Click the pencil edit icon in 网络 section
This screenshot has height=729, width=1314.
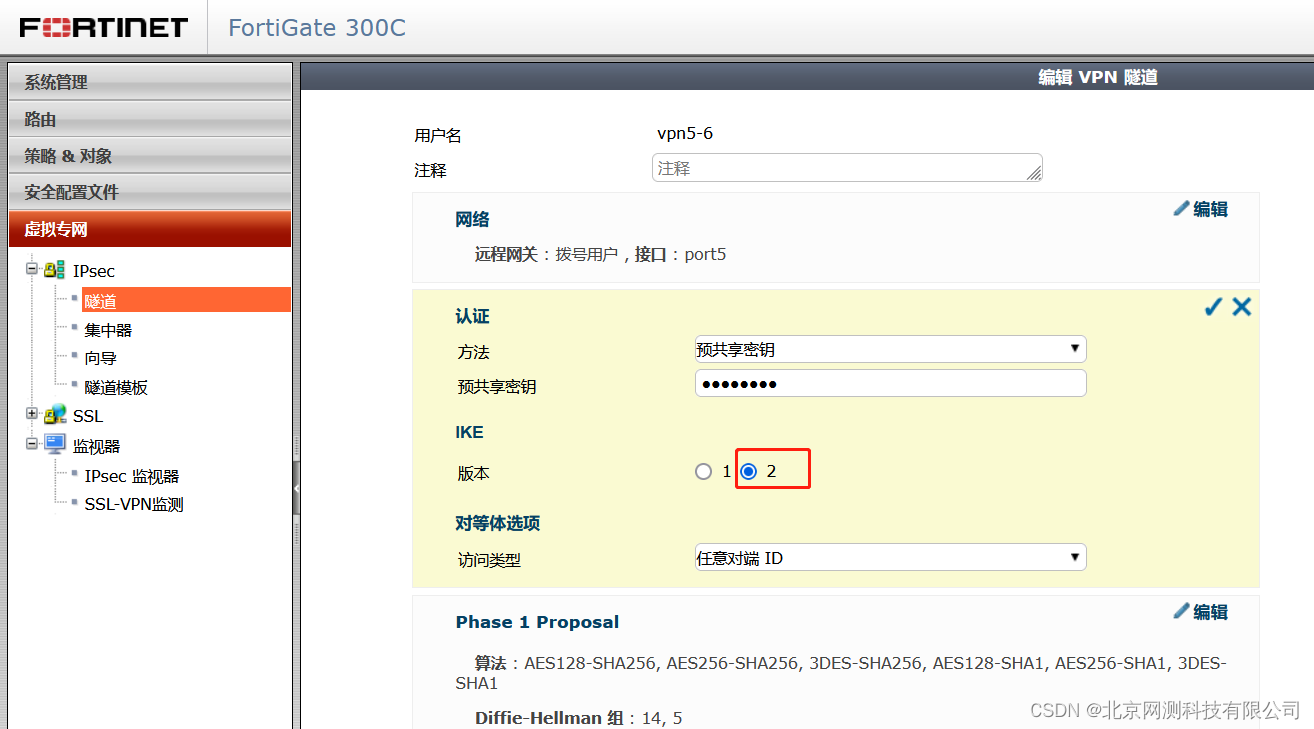coord(1182,208)
